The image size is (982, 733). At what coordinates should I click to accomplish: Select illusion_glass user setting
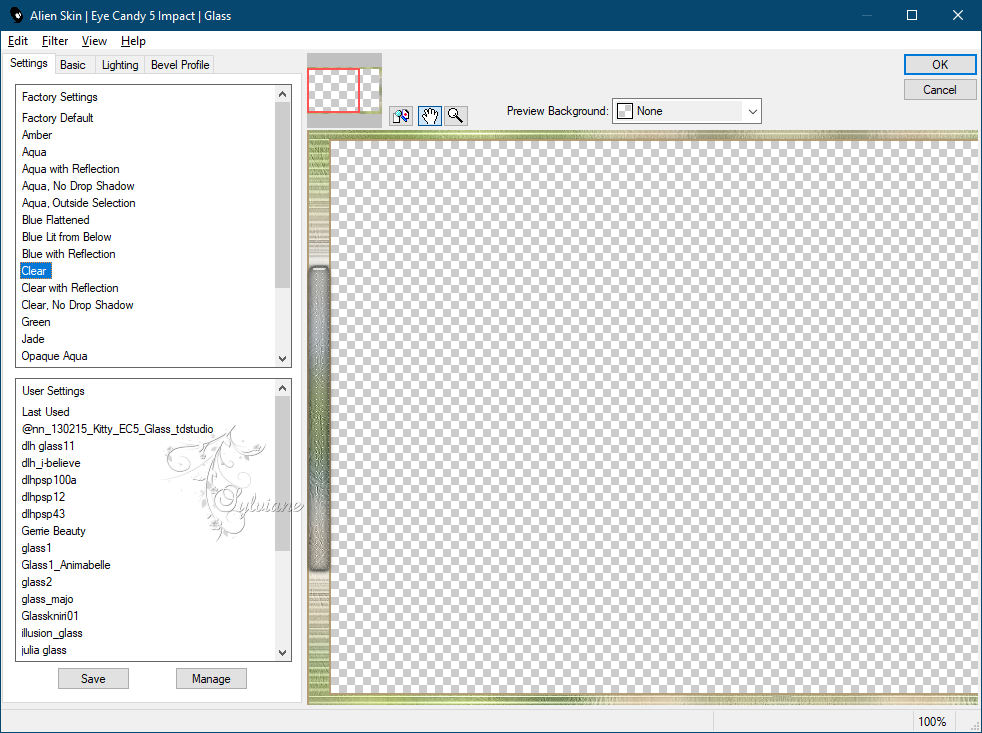coord(52,633)
